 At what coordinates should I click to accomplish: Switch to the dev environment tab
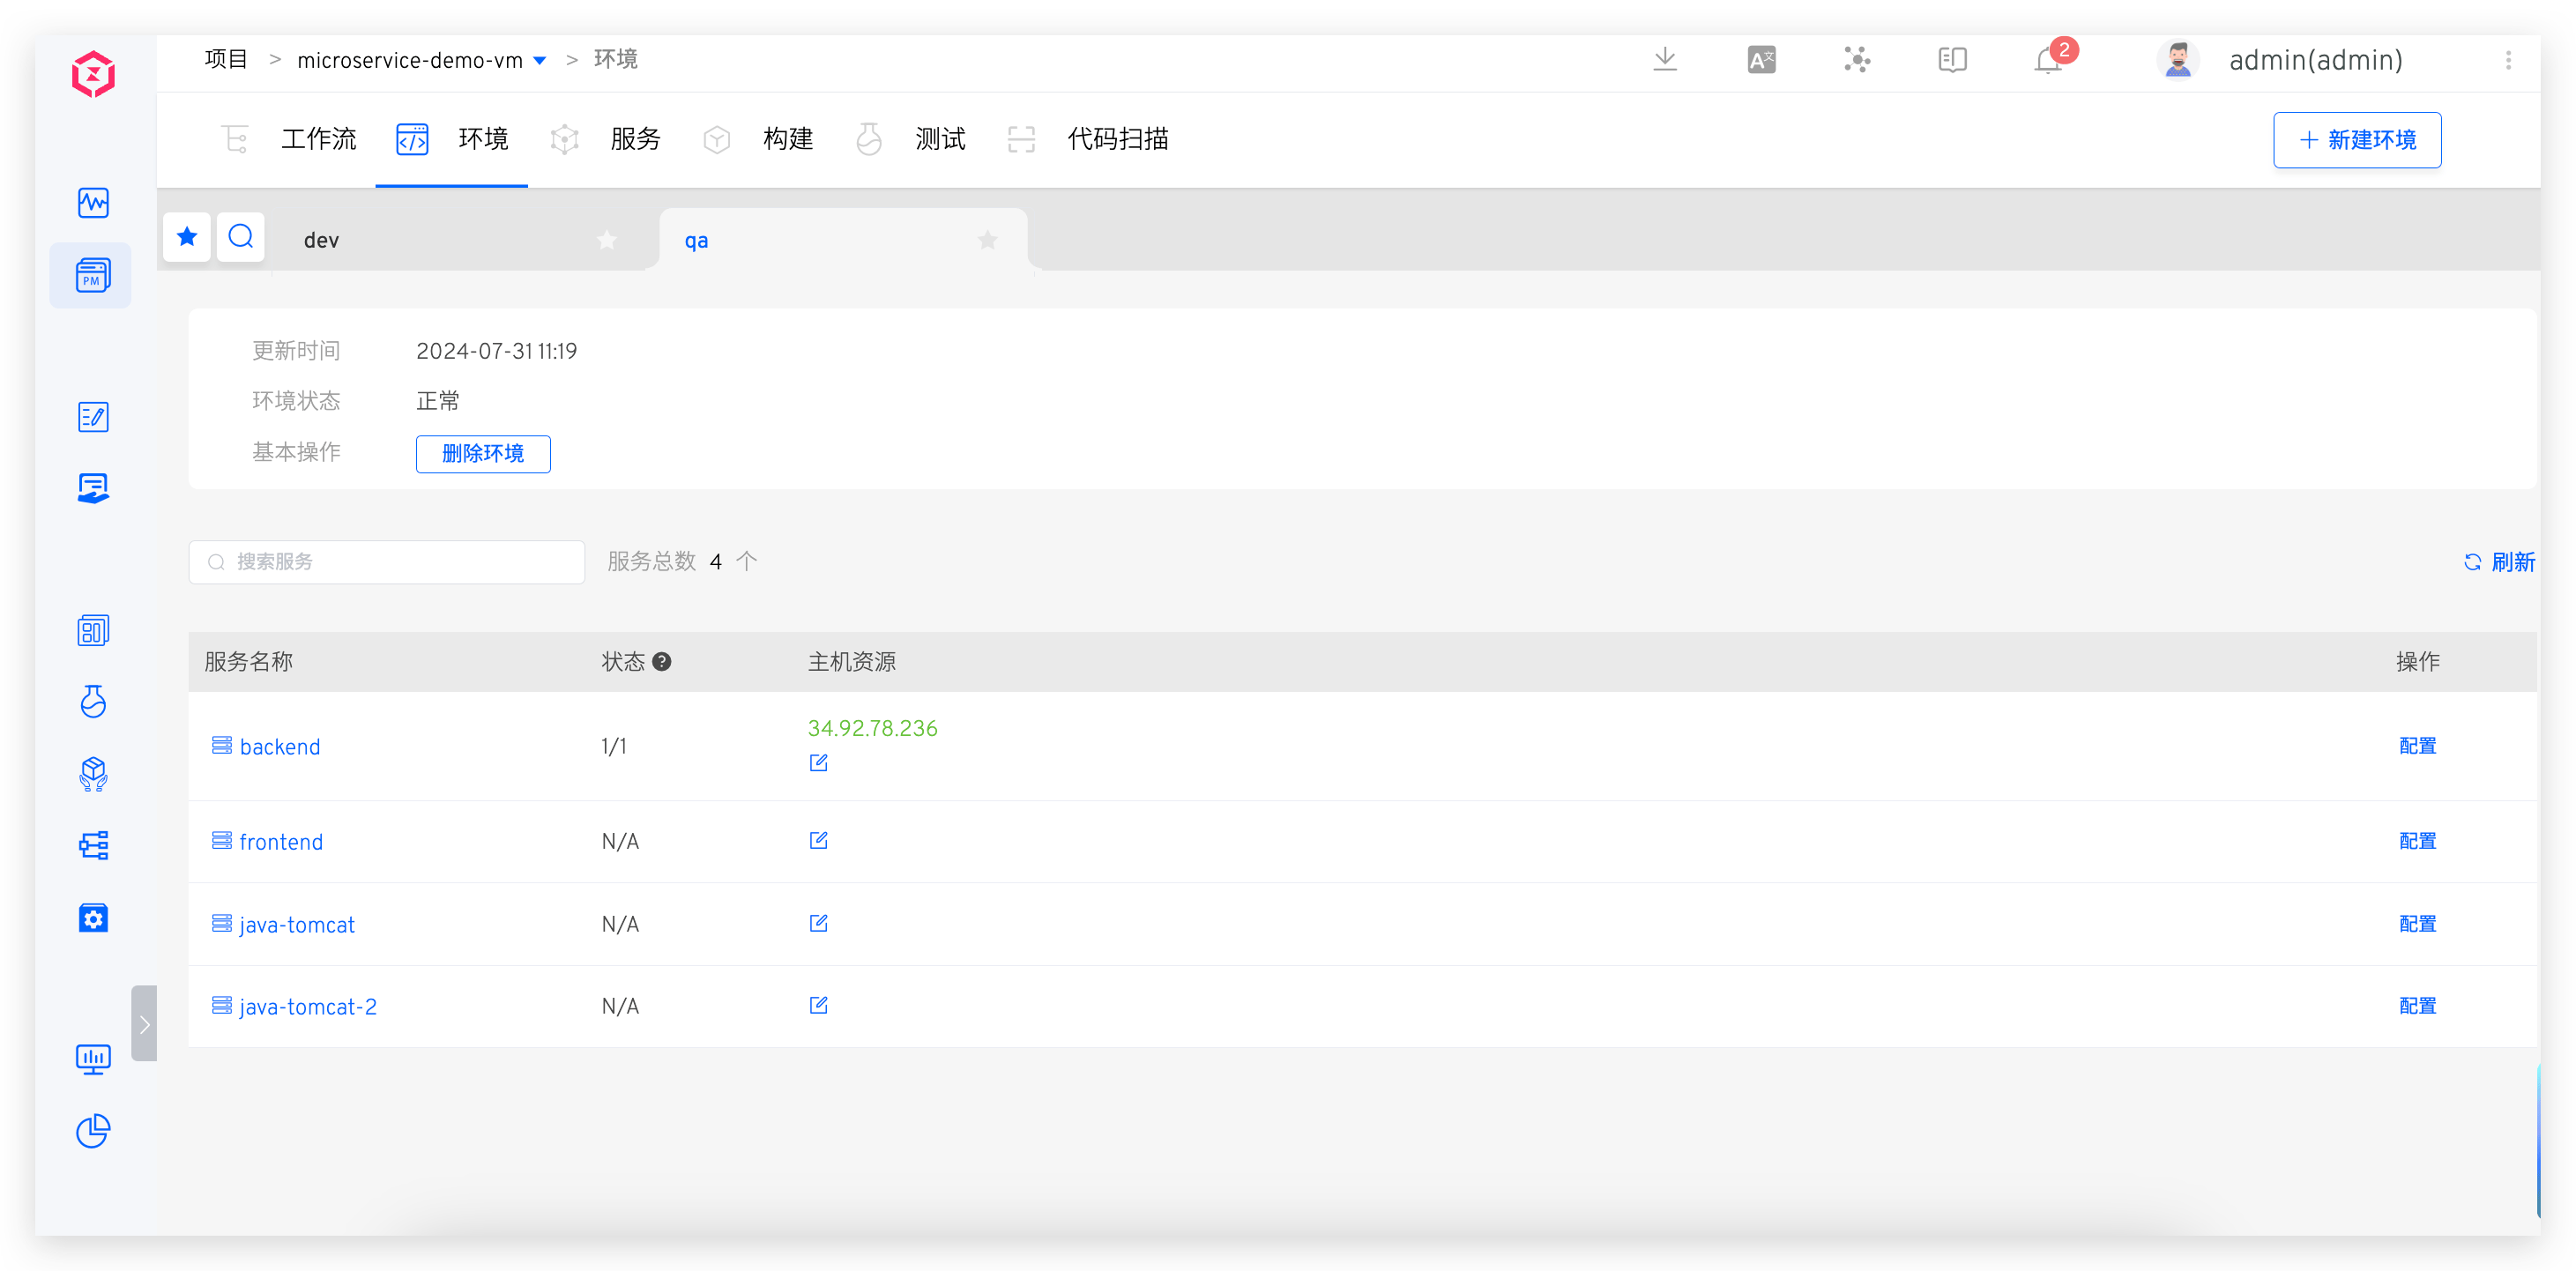point(322,240)
